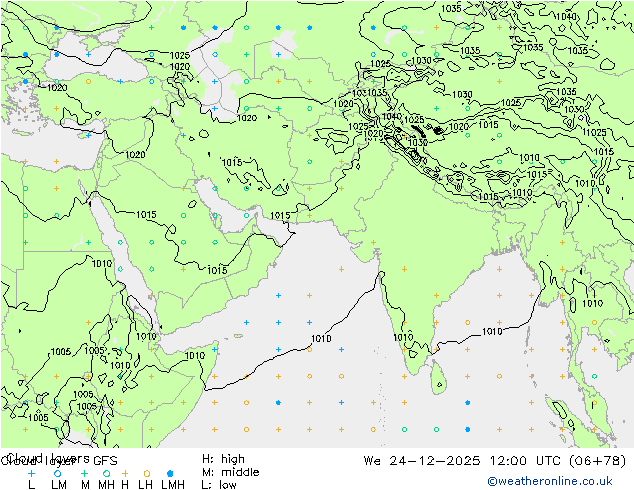This screenshot has height=490, width=634.
Task: Click the filled blue dot legend symbol above LMH
Action: coord(170,473)
